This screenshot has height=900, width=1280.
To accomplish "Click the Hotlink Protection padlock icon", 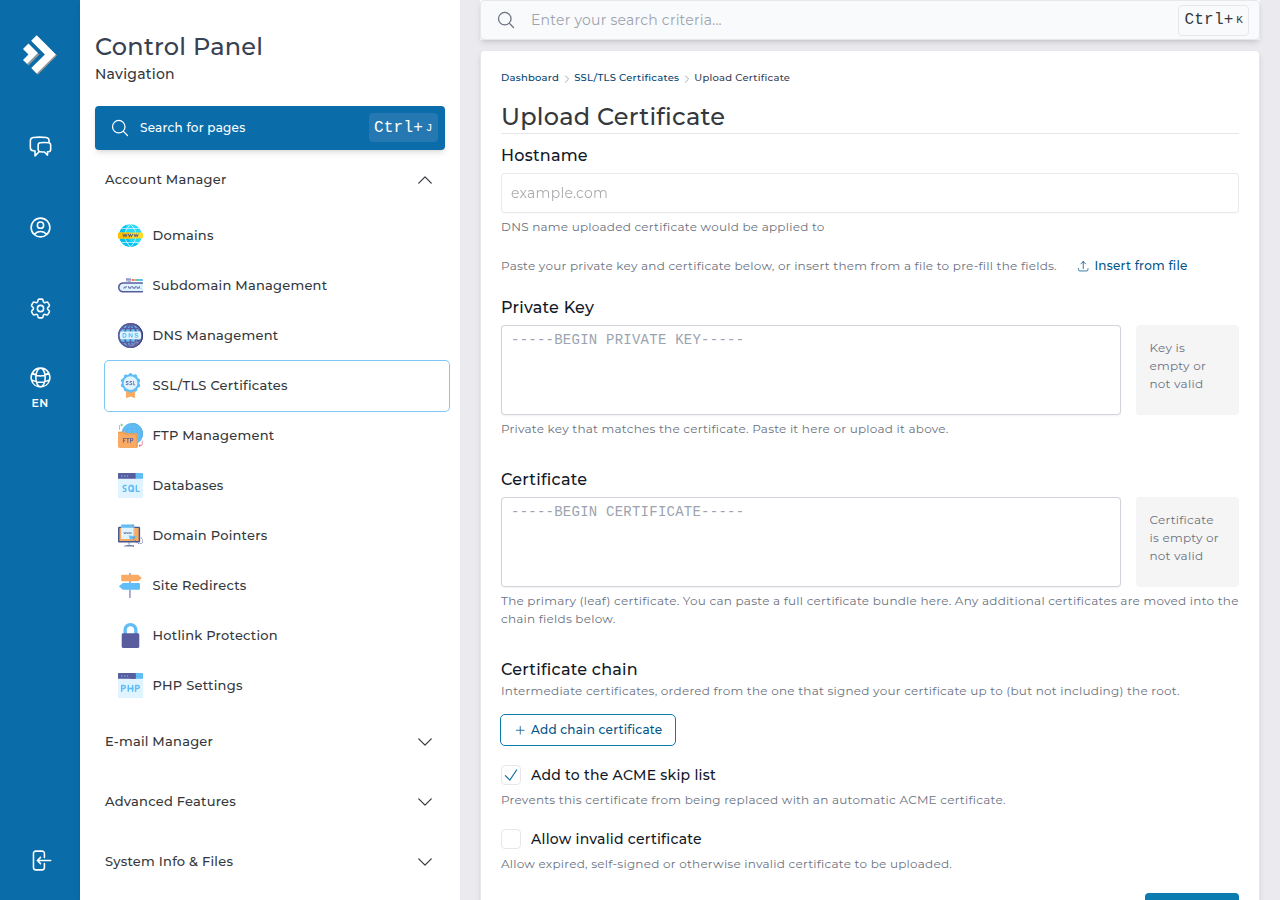I will pyautogui.click(x=130, y=636).
